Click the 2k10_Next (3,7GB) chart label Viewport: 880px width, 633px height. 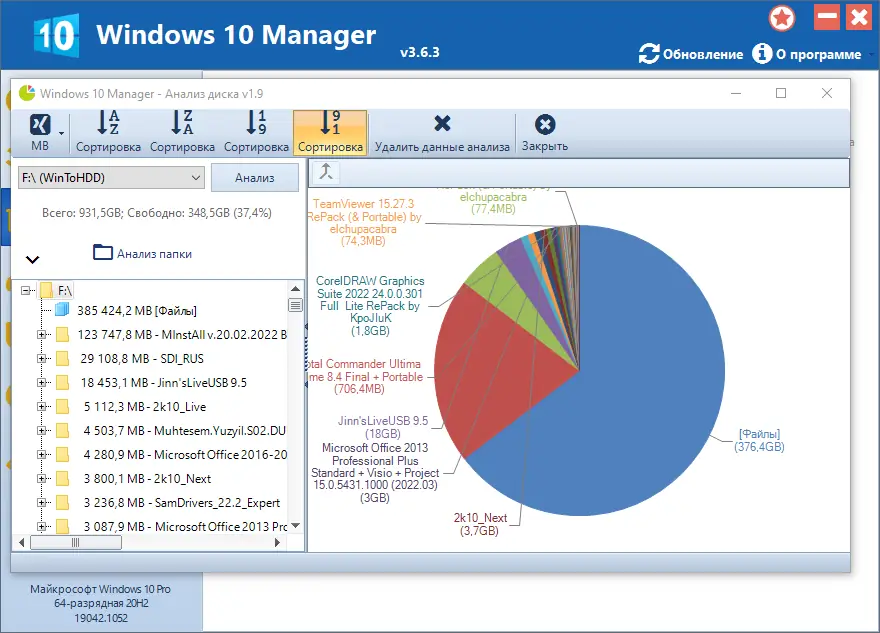point(480,524)
